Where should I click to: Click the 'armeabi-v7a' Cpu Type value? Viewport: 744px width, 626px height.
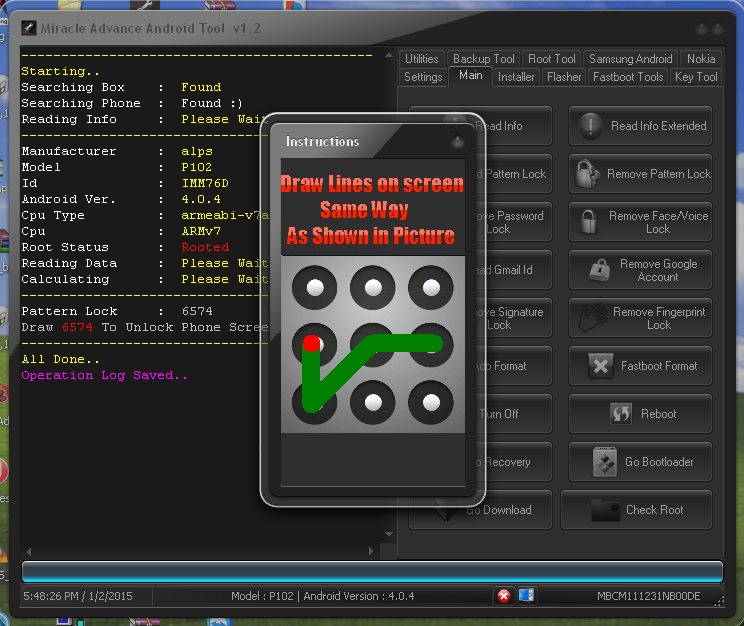(225, 215)
